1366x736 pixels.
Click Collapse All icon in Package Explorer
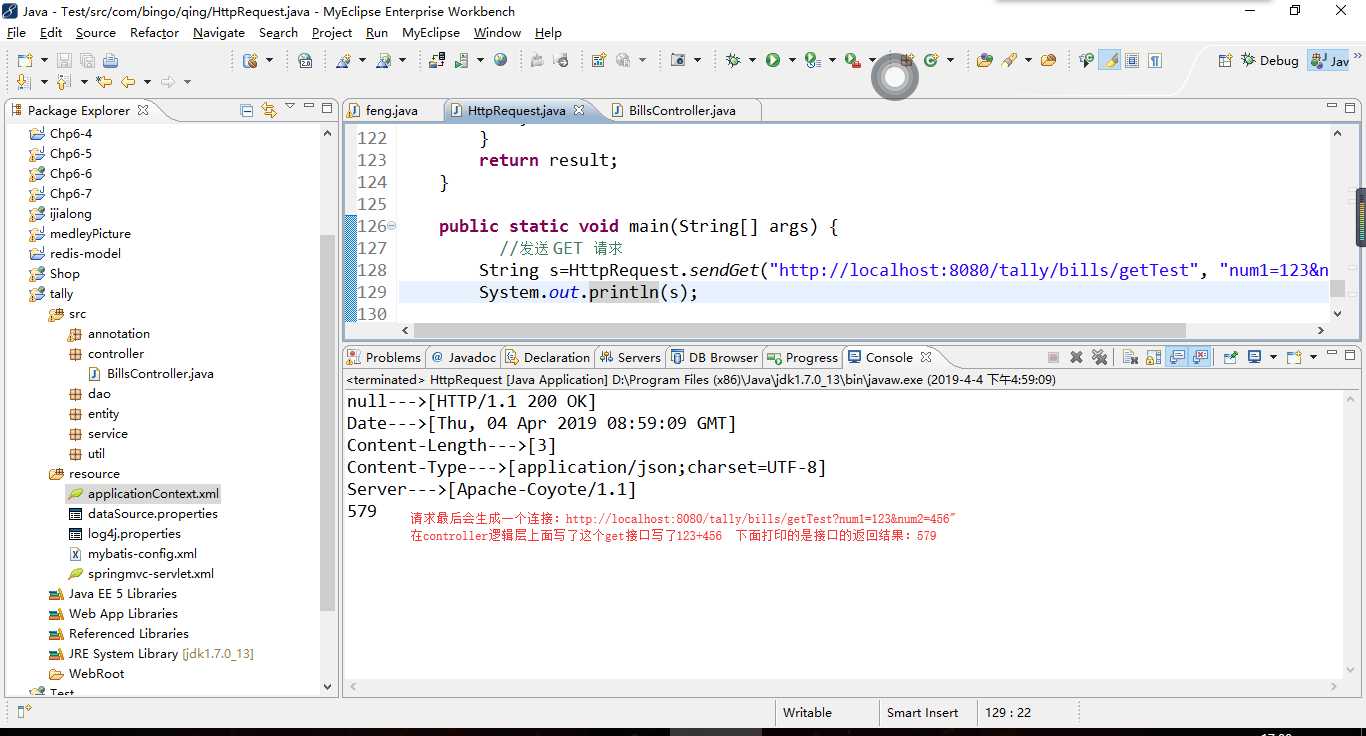[247, 110]
